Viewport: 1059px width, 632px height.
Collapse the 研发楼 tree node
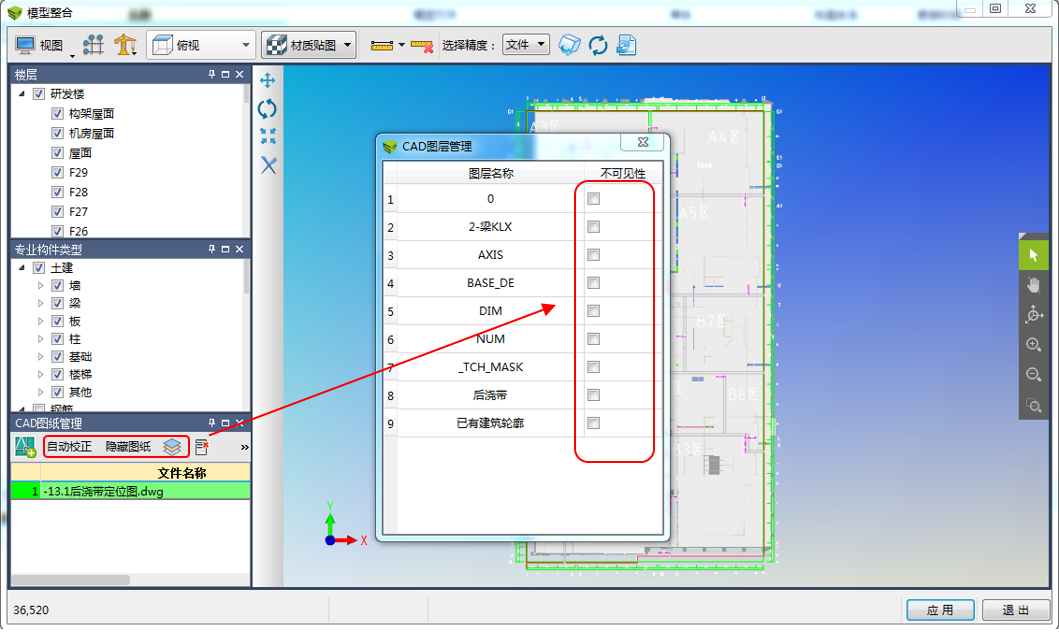coord(22,94)
